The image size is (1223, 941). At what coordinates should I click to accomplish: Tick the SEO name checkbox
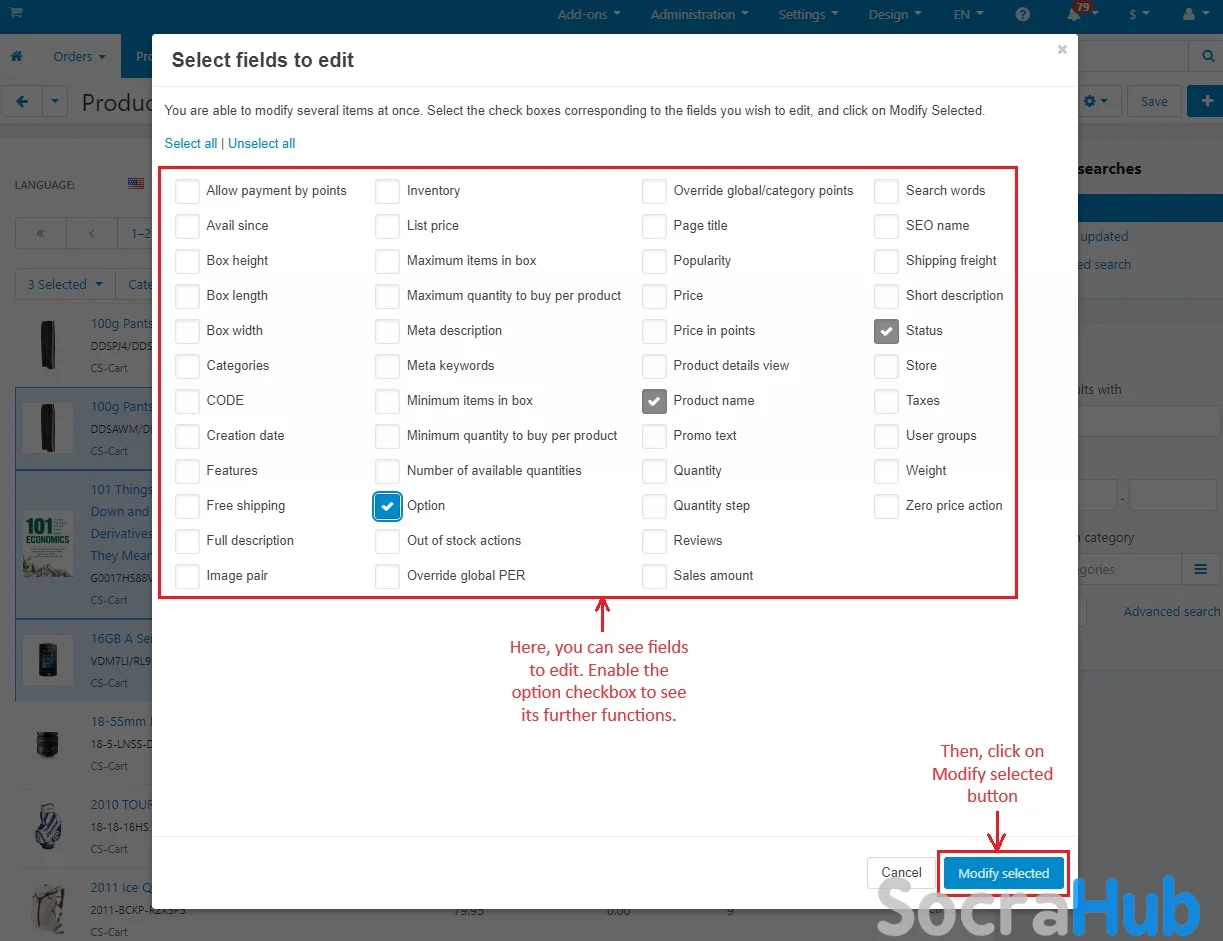point(886,226)
